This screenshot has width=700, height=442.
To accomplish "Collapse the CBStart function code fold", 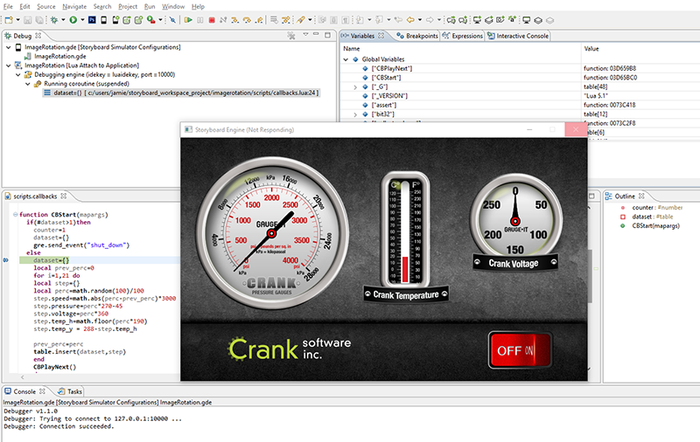I will pos(16,214).
